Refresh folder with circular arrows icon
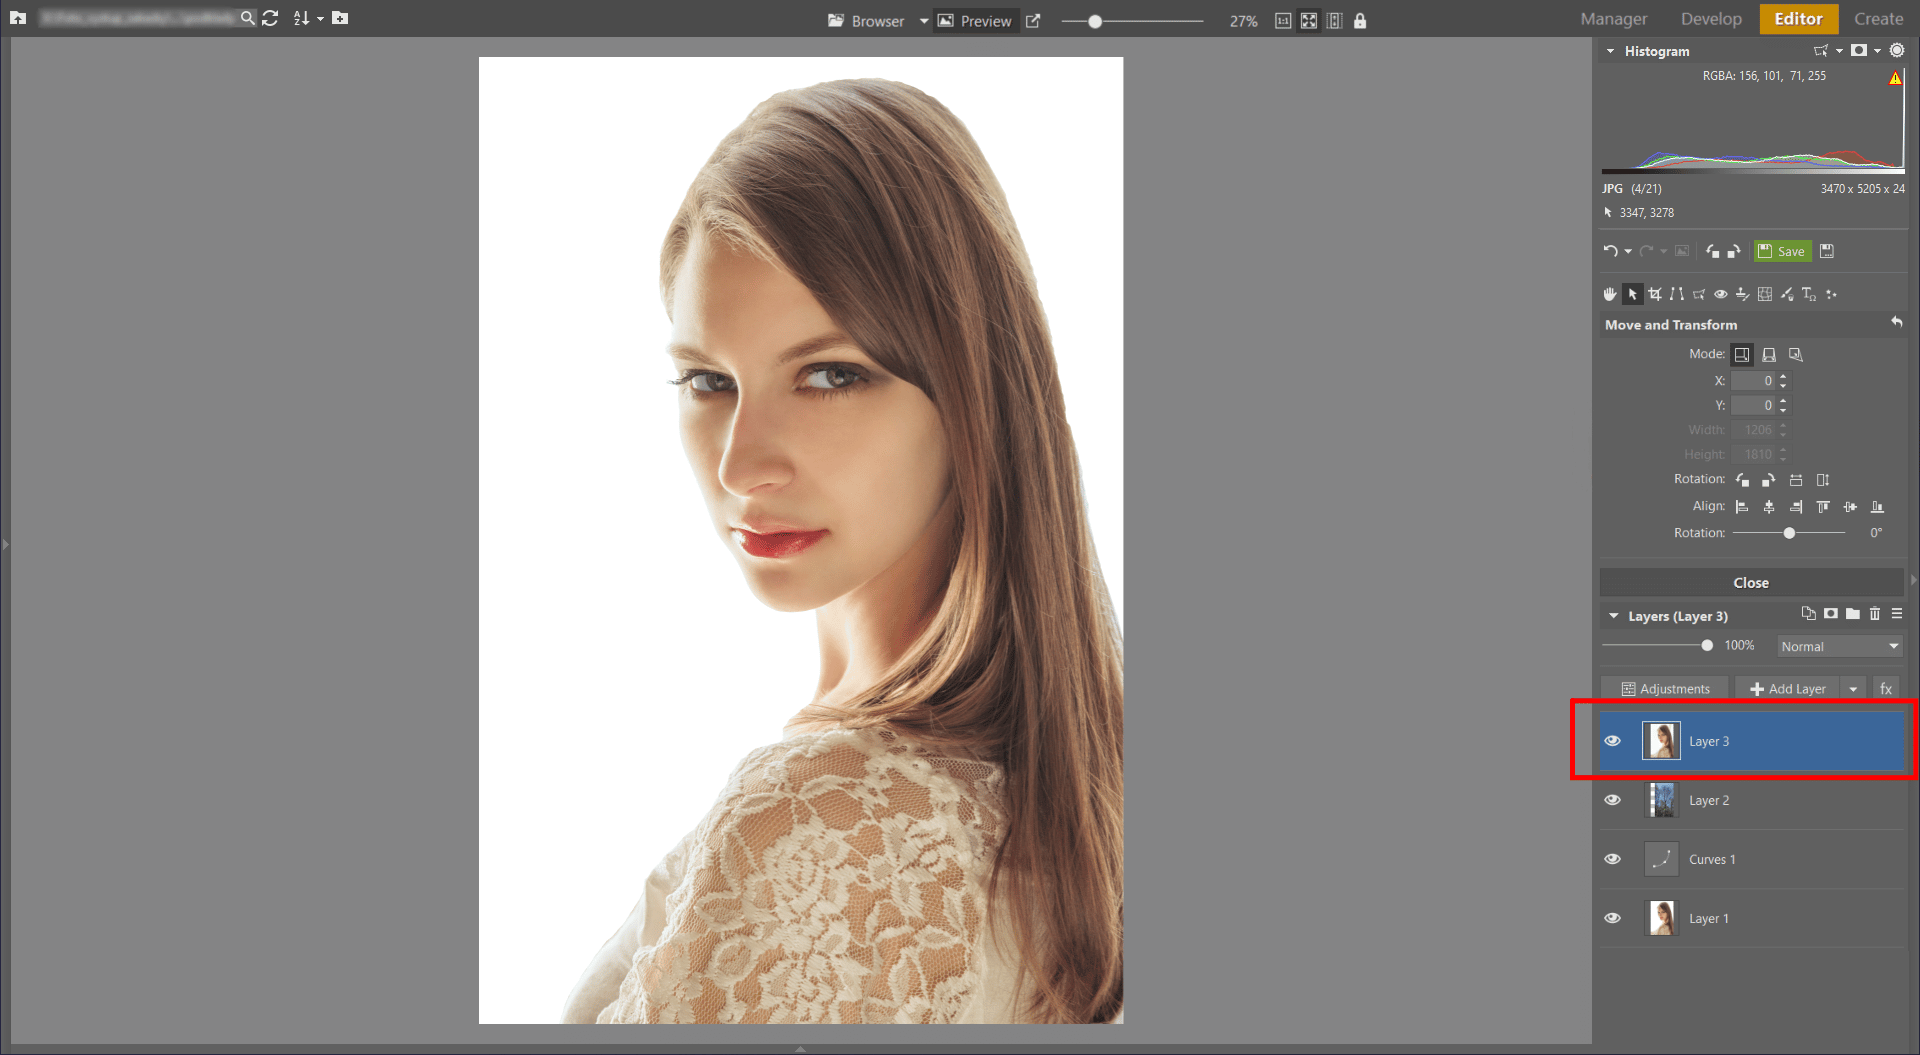The width and height of the screenshot is (1920, 1055). tap(270, 18)
